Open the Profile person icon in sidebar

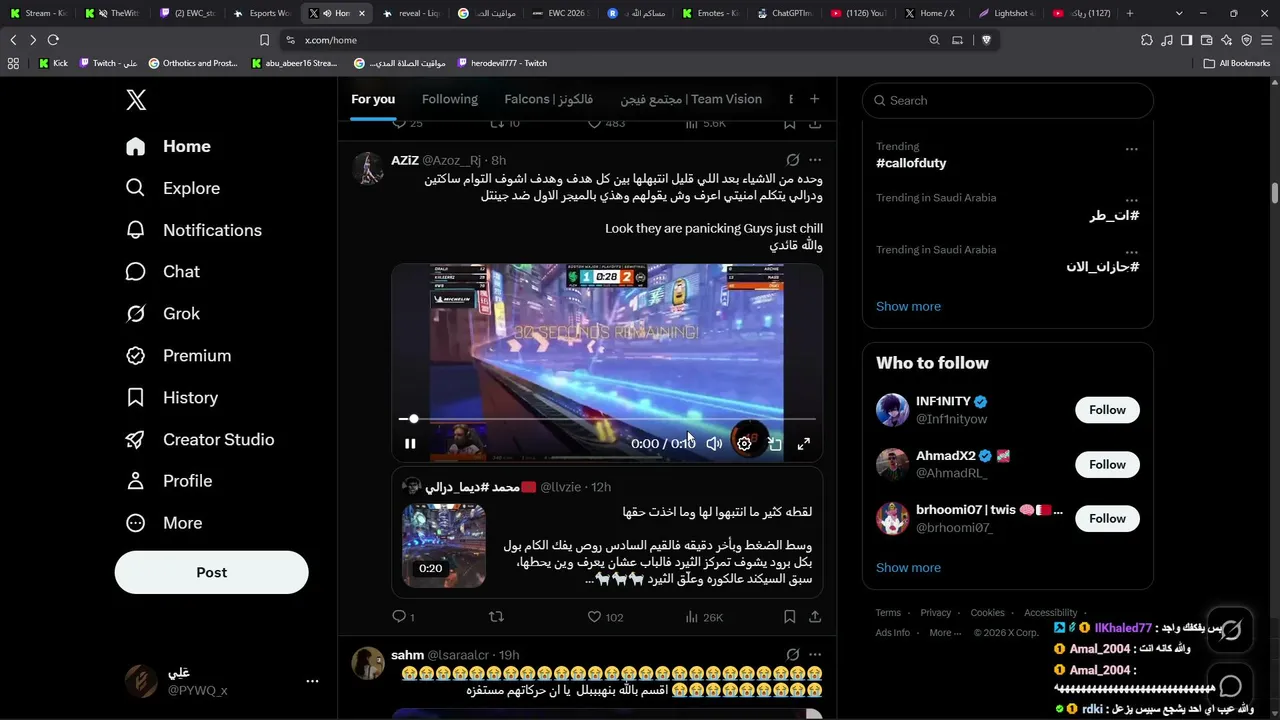click(136, 481)
